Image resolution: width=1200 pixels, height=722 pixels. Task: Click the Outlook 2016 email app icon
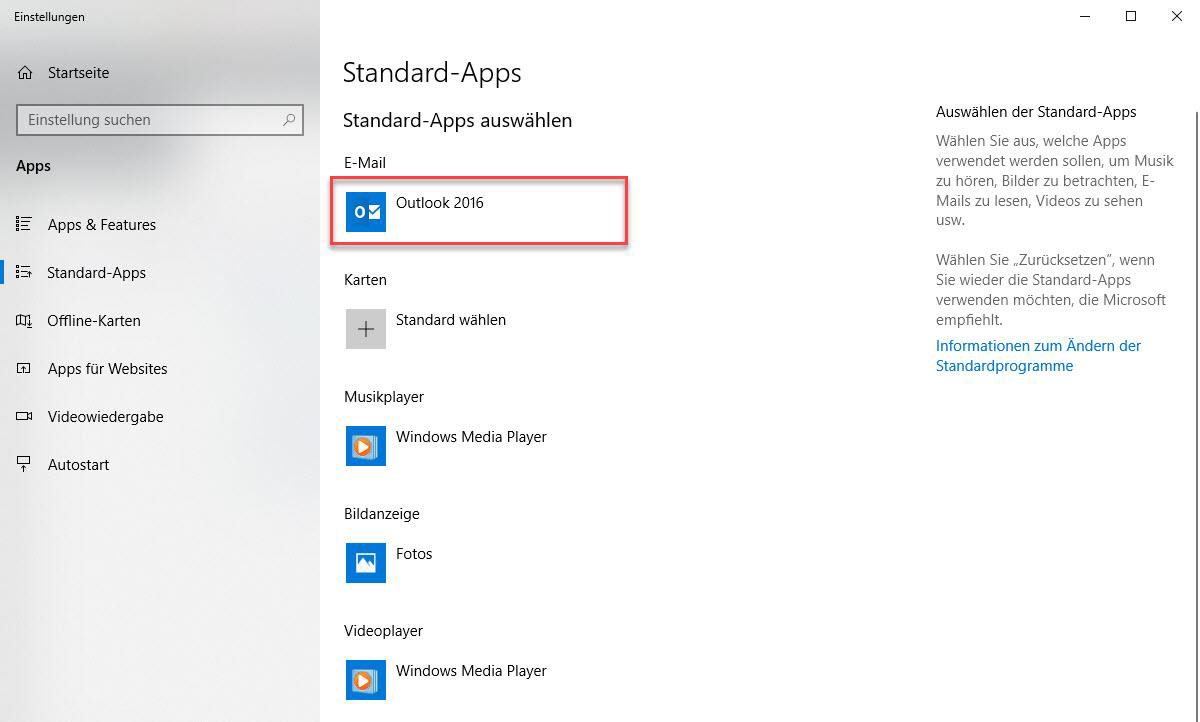(365, 212)
